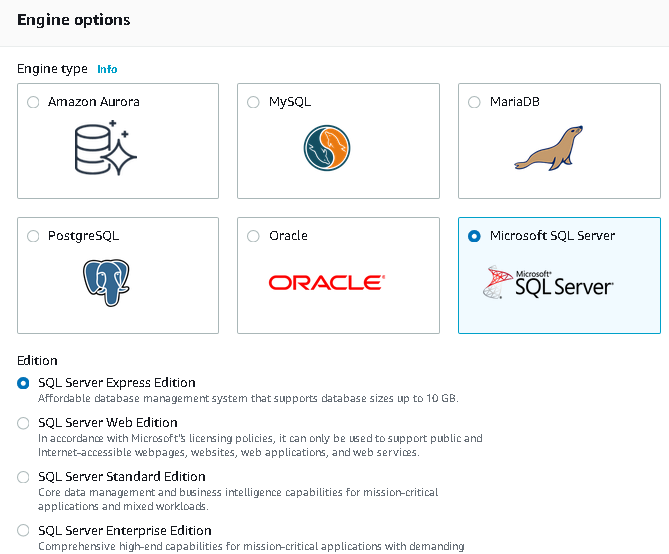Select the Oracle radio button

click(255, 236)
